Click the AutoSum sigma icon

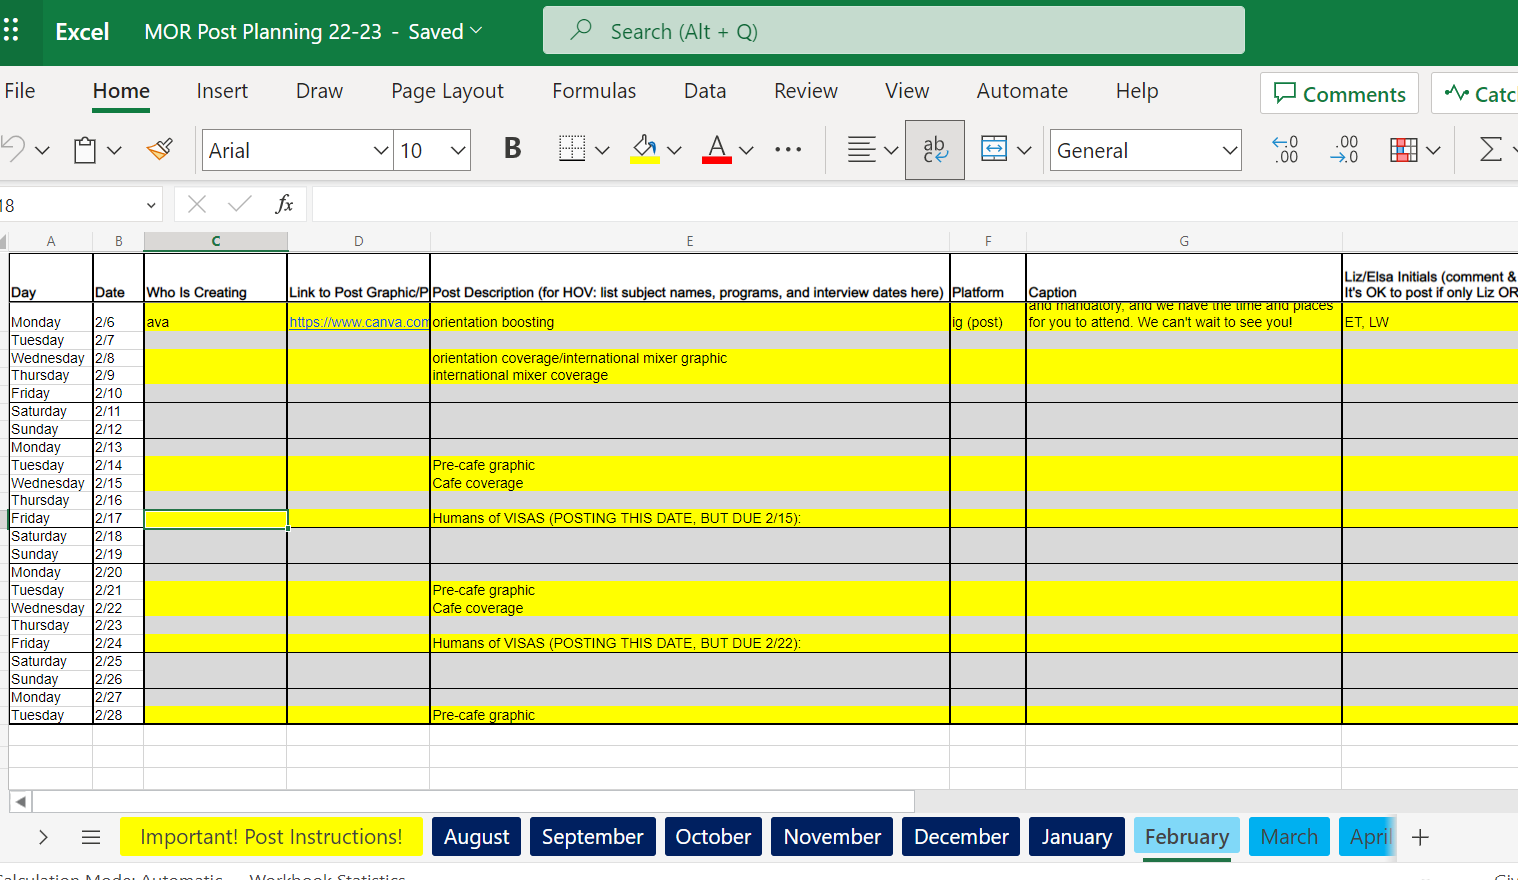click(1490, 150)
